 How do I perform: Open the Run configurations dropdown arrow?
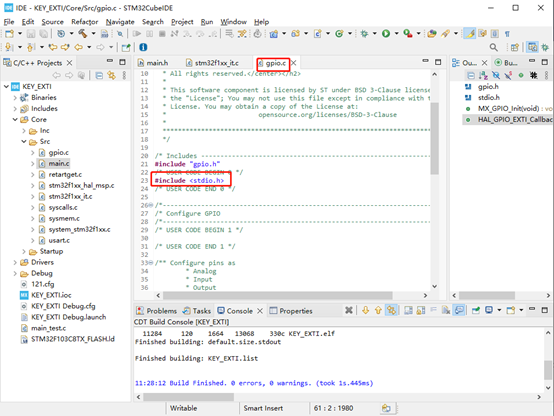[396, 34]
